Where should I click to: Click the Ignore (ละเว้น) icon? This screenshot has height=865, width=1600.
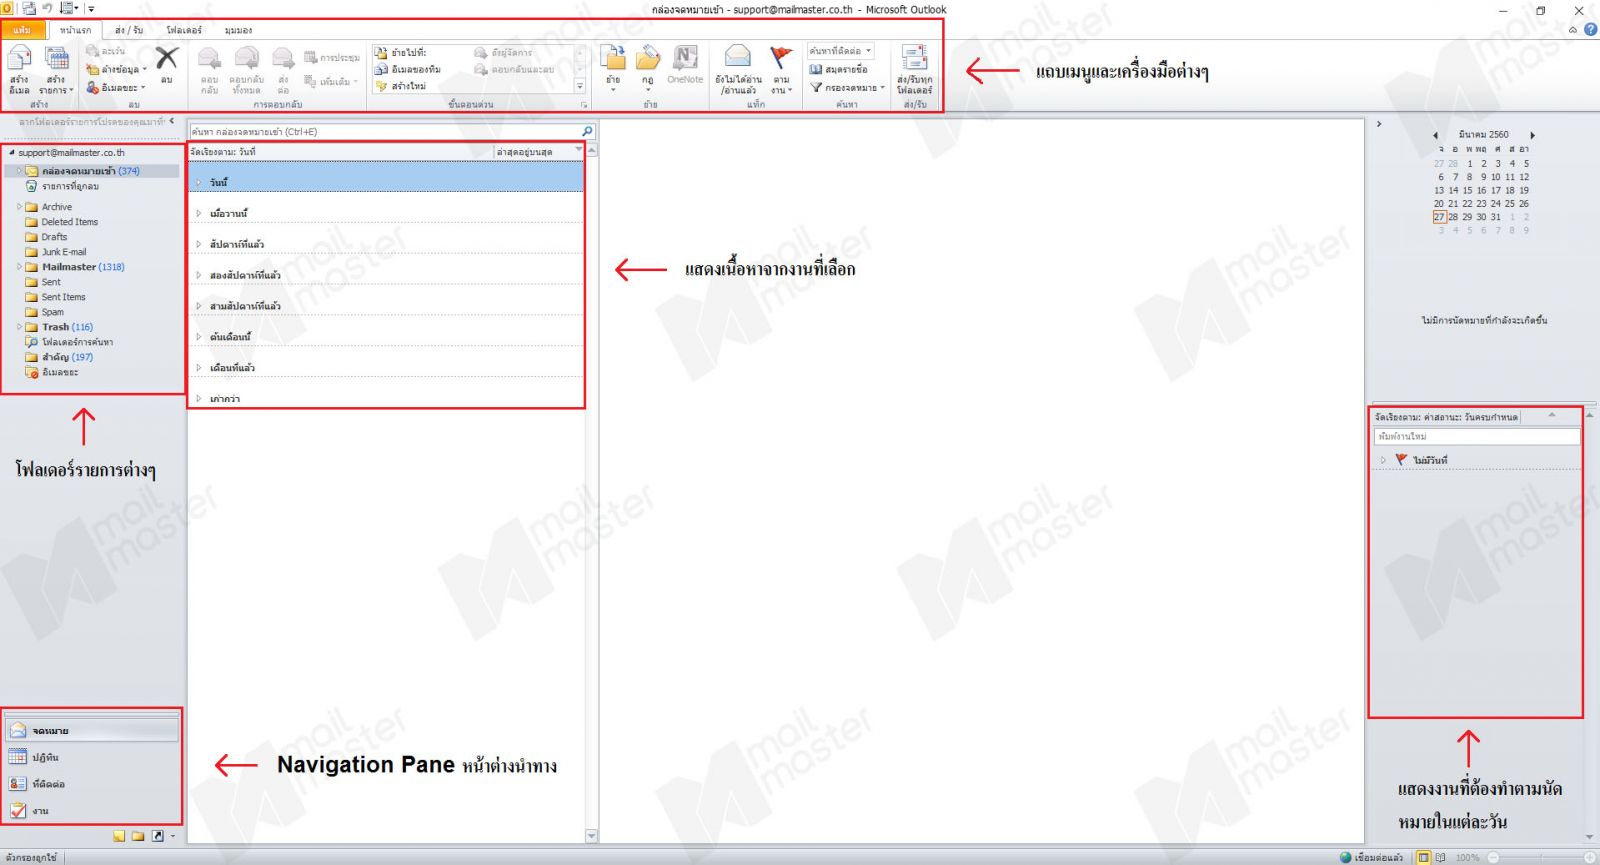click(93, 51)
